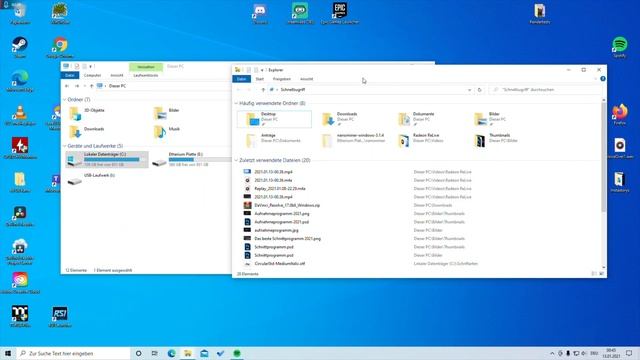
Task: Go up one level in Dieser PC window
Action: pos(91,86)
